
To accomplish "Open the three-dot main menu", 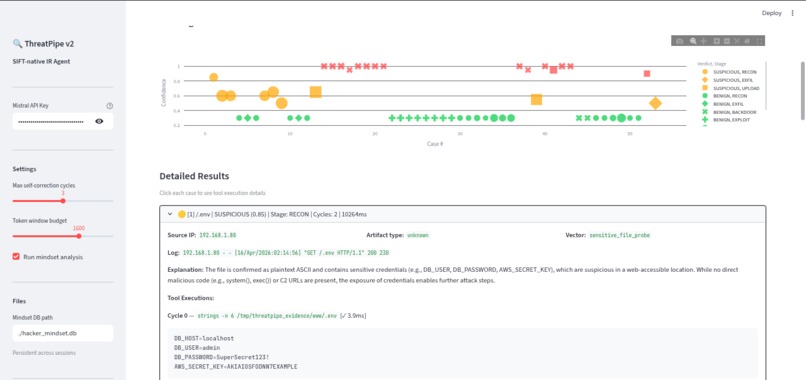I will coord(792,13).
